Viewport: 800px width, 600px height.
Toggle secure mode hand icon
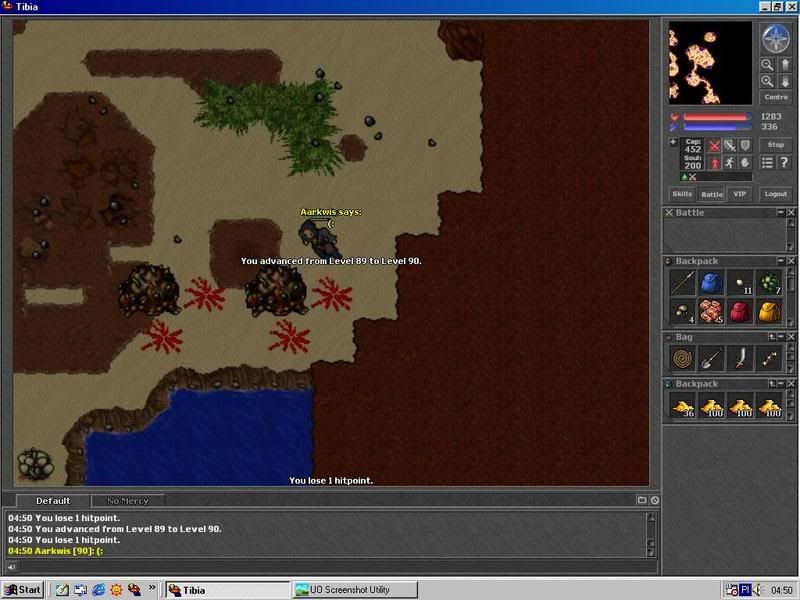745,163
